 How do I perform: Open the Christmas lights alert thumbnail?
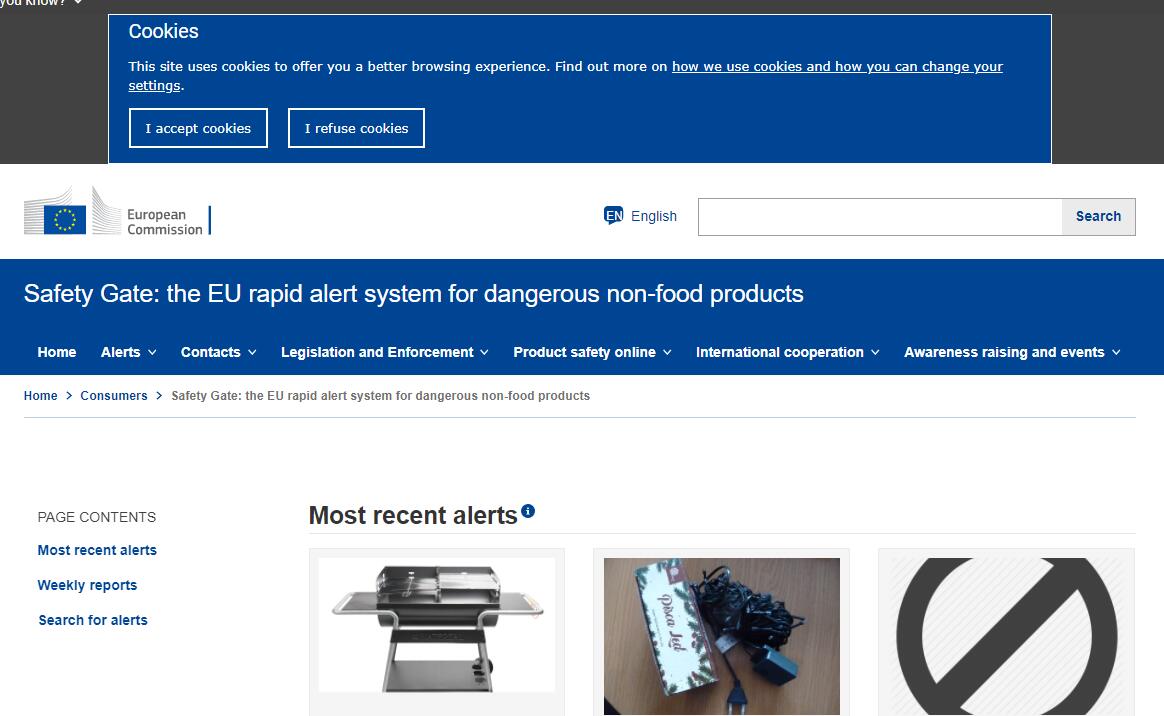coord(721,635)
